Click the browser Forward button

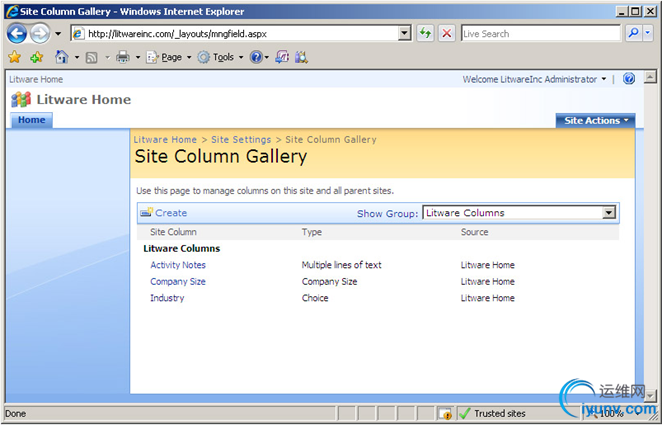(40, 33)
